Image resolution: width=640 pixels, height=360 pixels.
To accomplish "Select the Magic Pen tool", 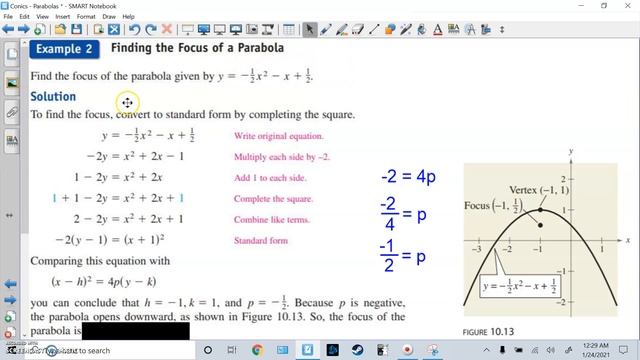I will tap(406, 29).
